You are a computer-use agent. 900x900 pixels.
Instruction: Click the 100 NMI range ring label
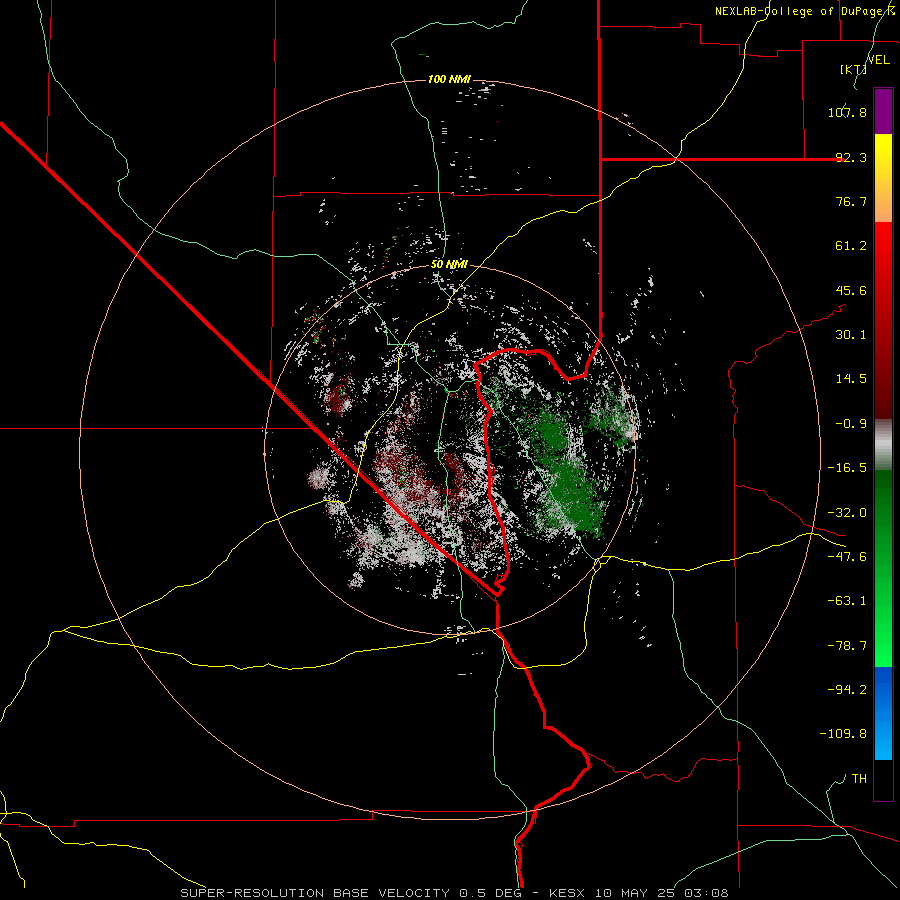pos(449,79)
